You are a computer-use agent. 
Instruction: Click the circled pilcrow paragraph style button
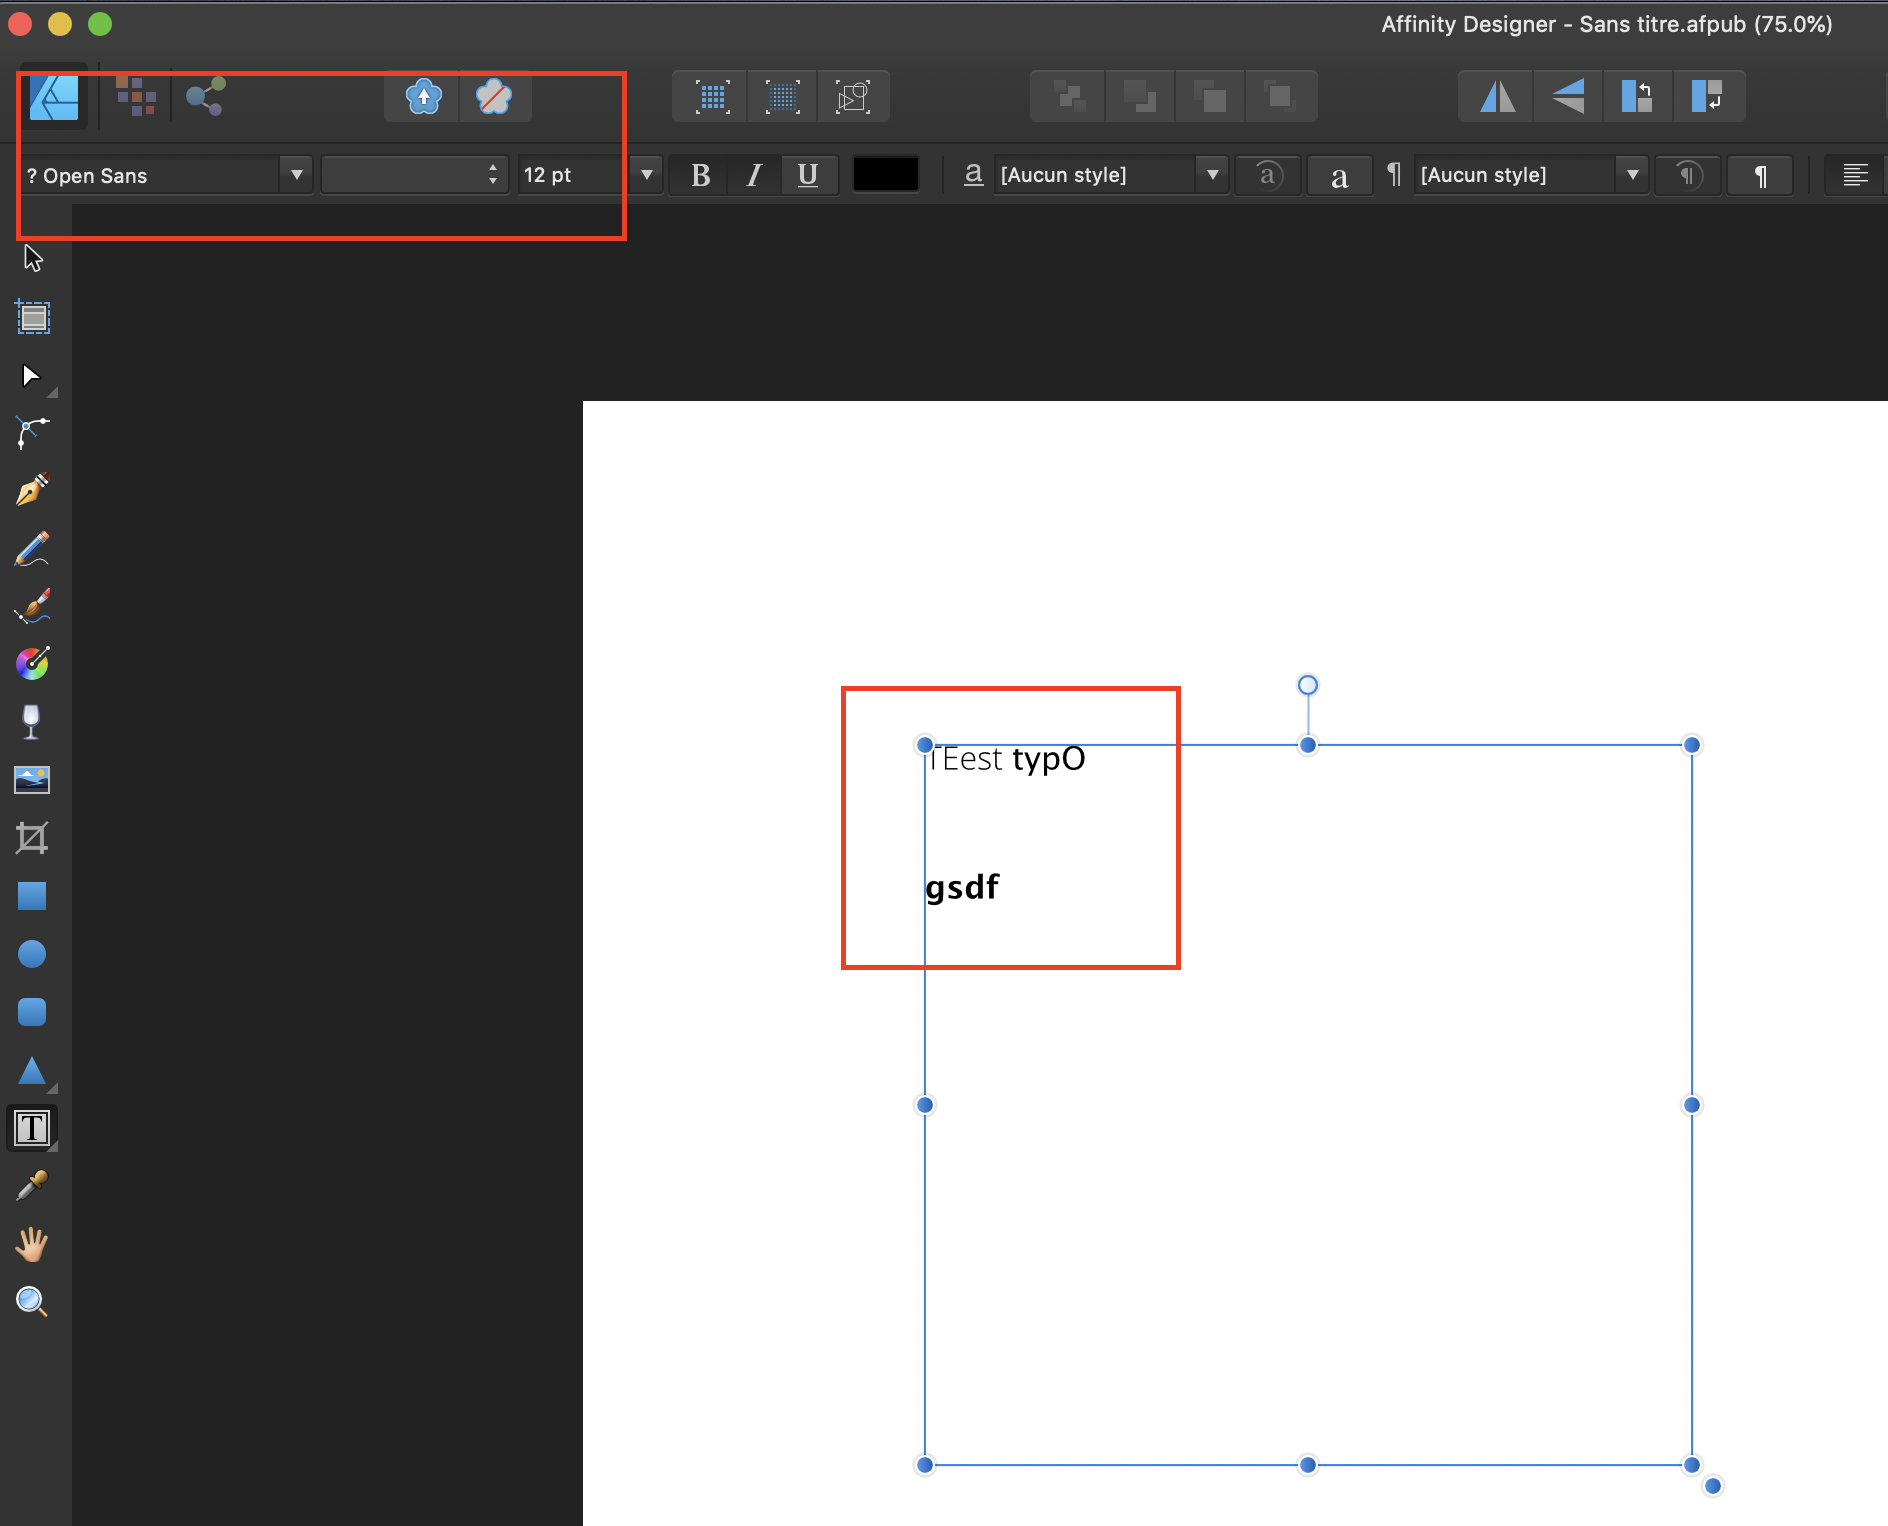pyautogui.click(x=1688, y=175)
